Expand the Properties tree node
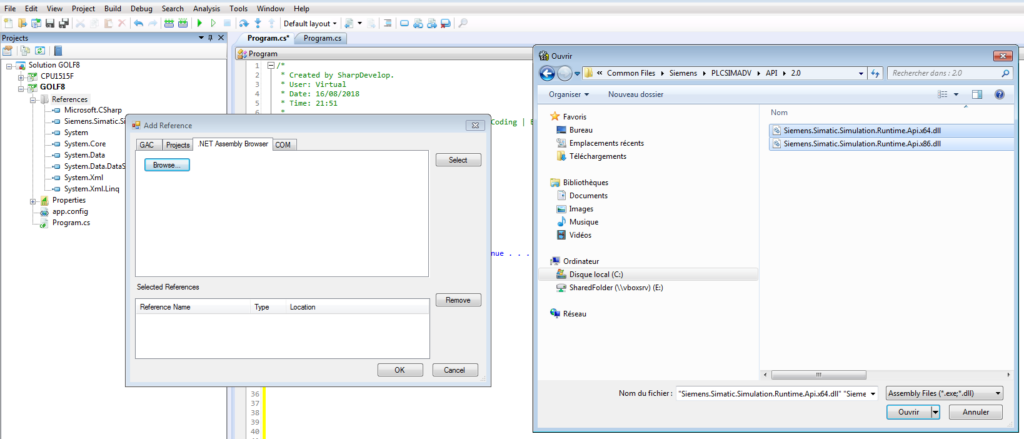Viewport: 1024px width, 439px height. coord(33,201)
